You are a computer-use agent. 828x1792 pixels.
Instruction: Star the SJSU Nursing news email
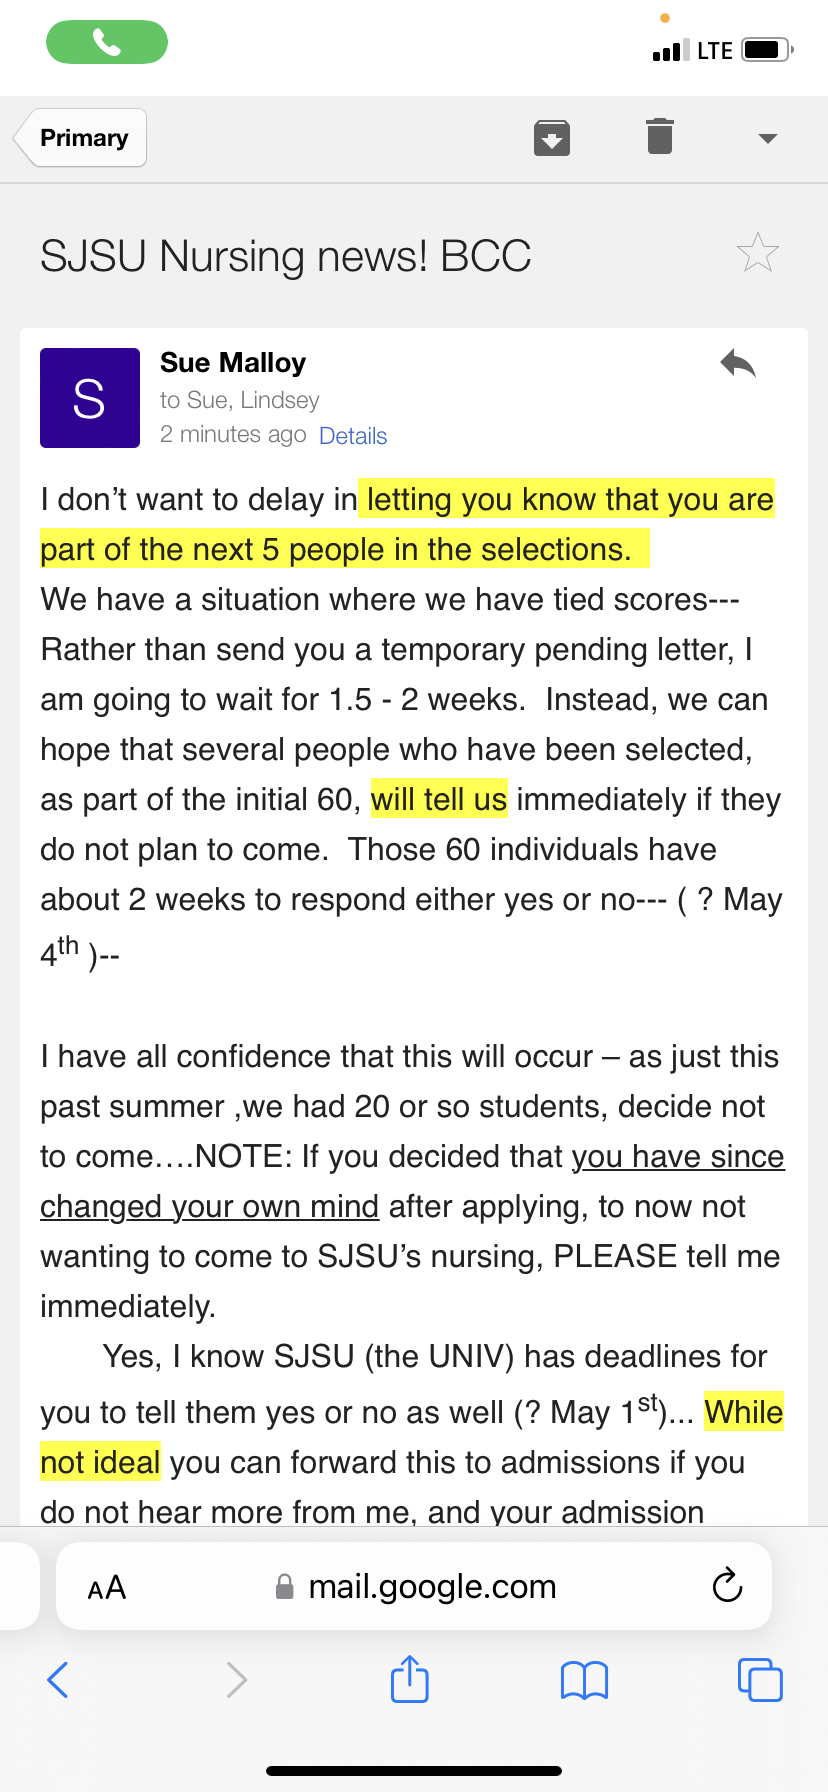pos(757,253)
